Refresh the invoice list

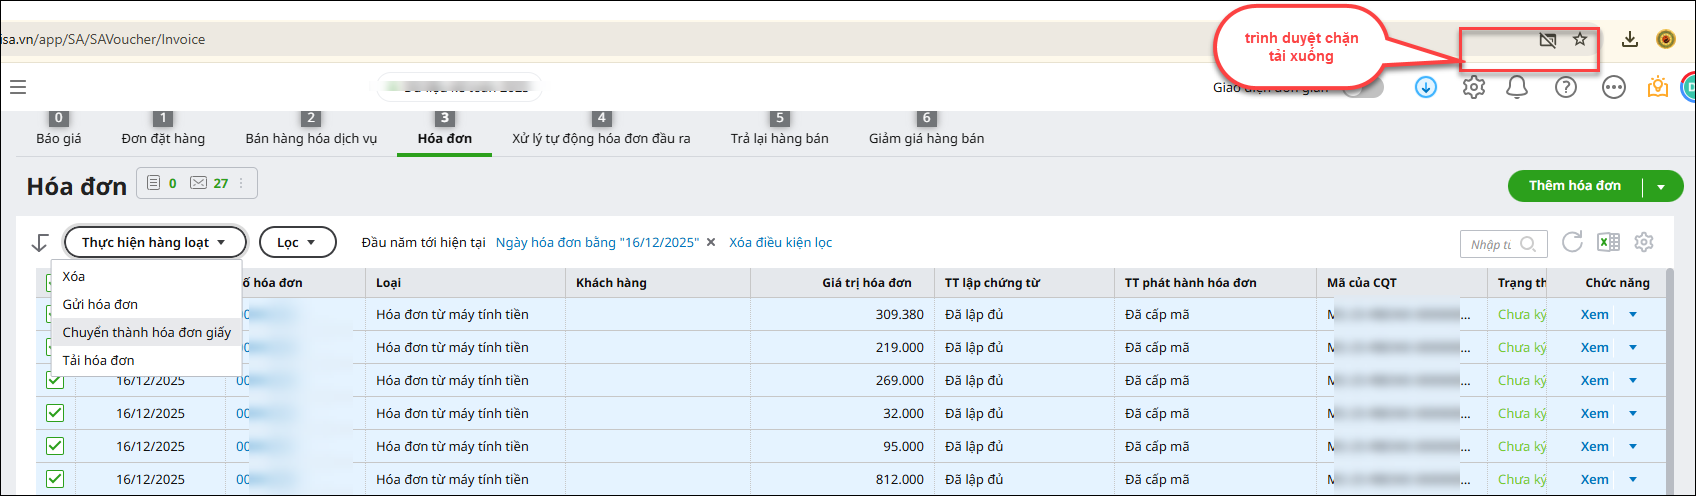(x=1572, y=242)
